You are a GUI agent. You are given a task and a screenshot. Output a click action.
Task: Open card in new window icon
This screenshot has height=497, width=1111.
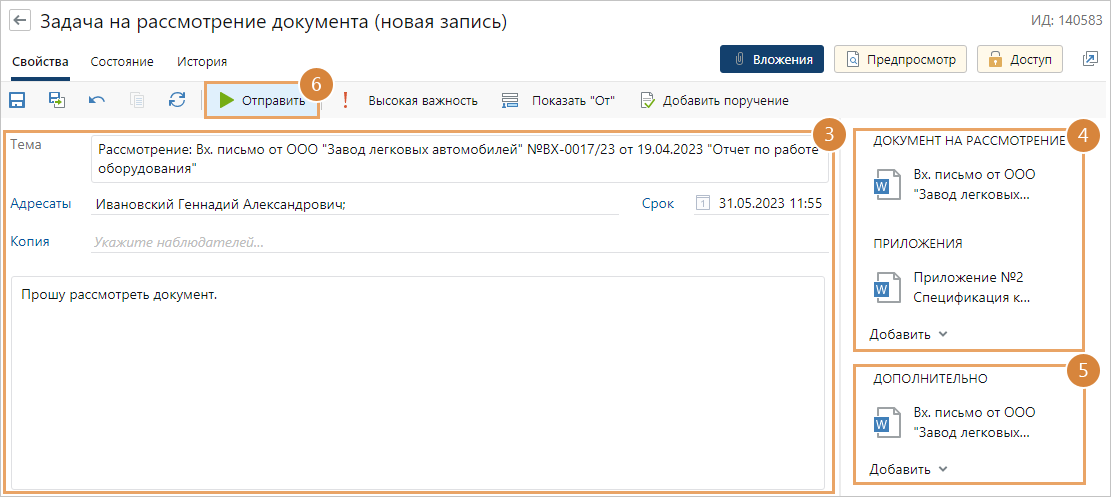pos(1090,60)
